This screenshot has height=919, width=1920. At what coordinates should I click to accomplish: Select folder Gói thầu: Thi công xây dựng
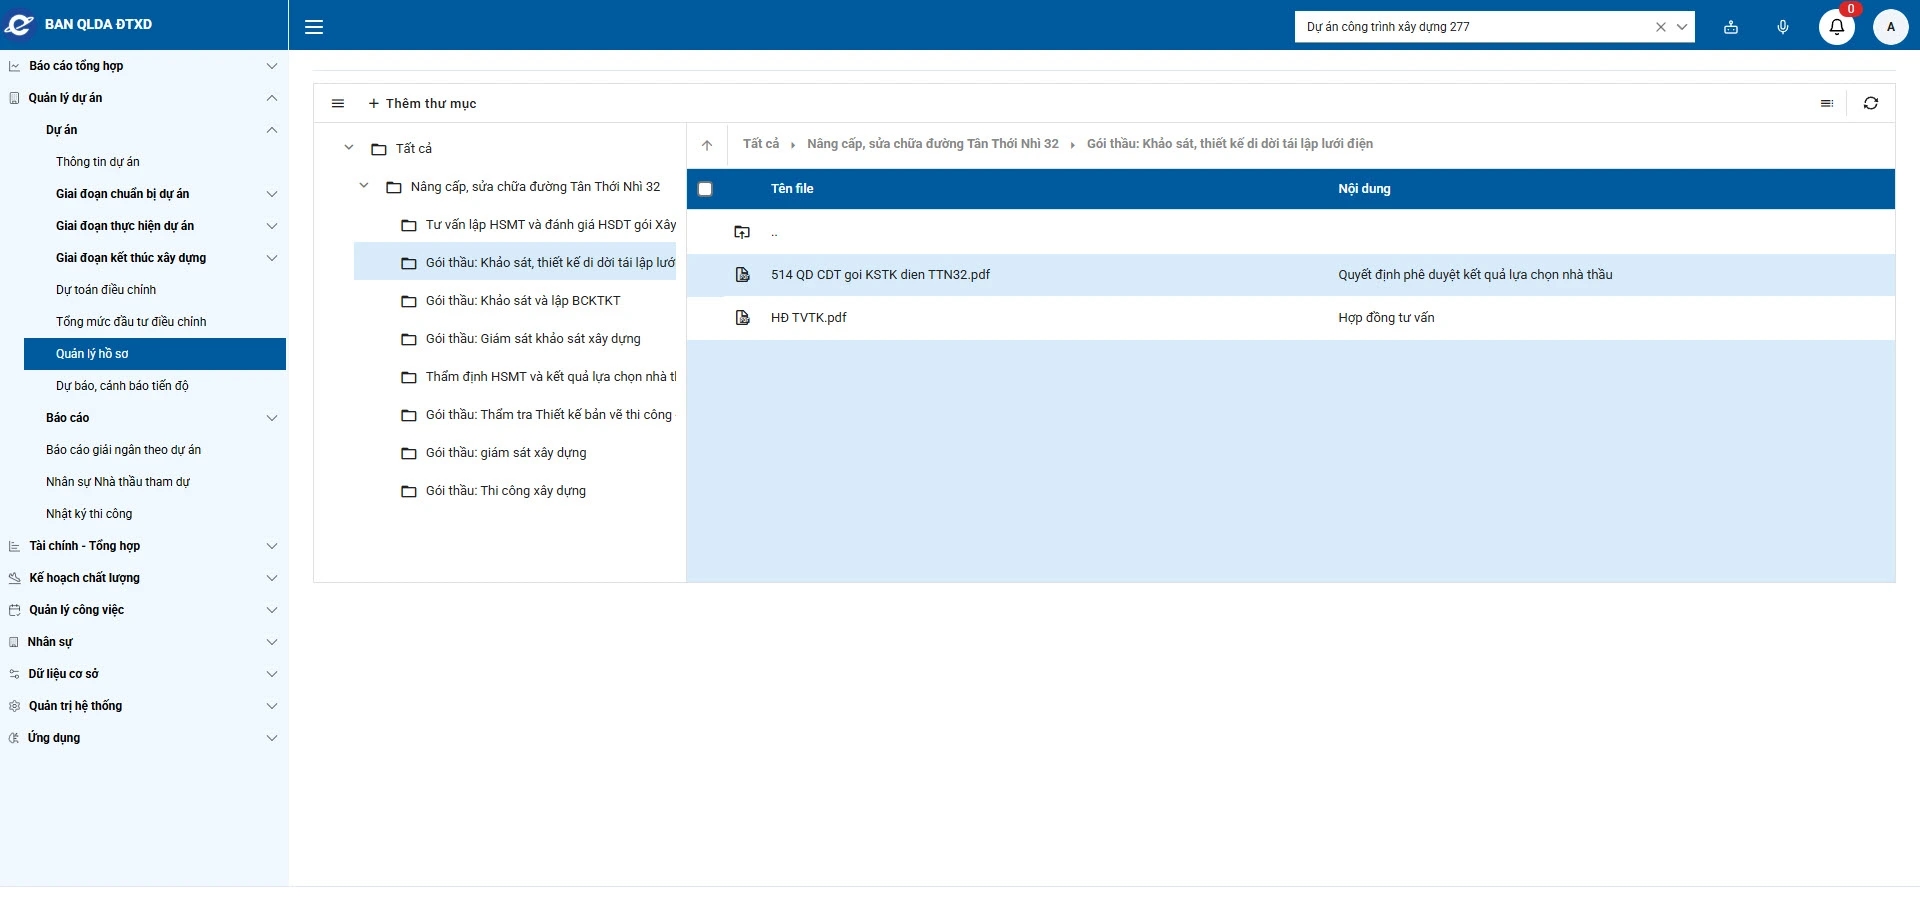pos(505,491)
